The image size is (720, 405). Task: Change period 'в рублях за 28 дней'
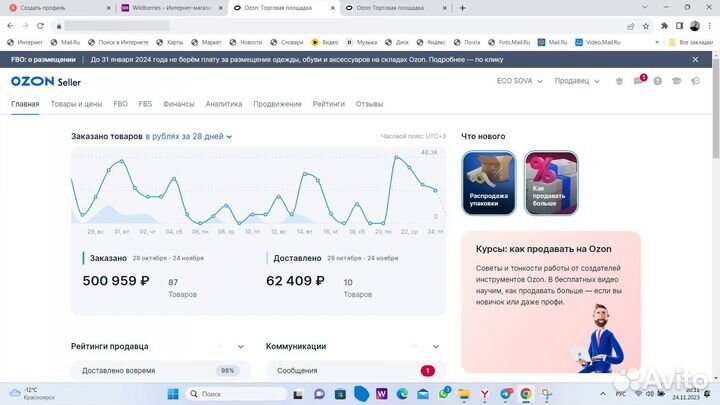pyautogui.click(x=189, y=136)
